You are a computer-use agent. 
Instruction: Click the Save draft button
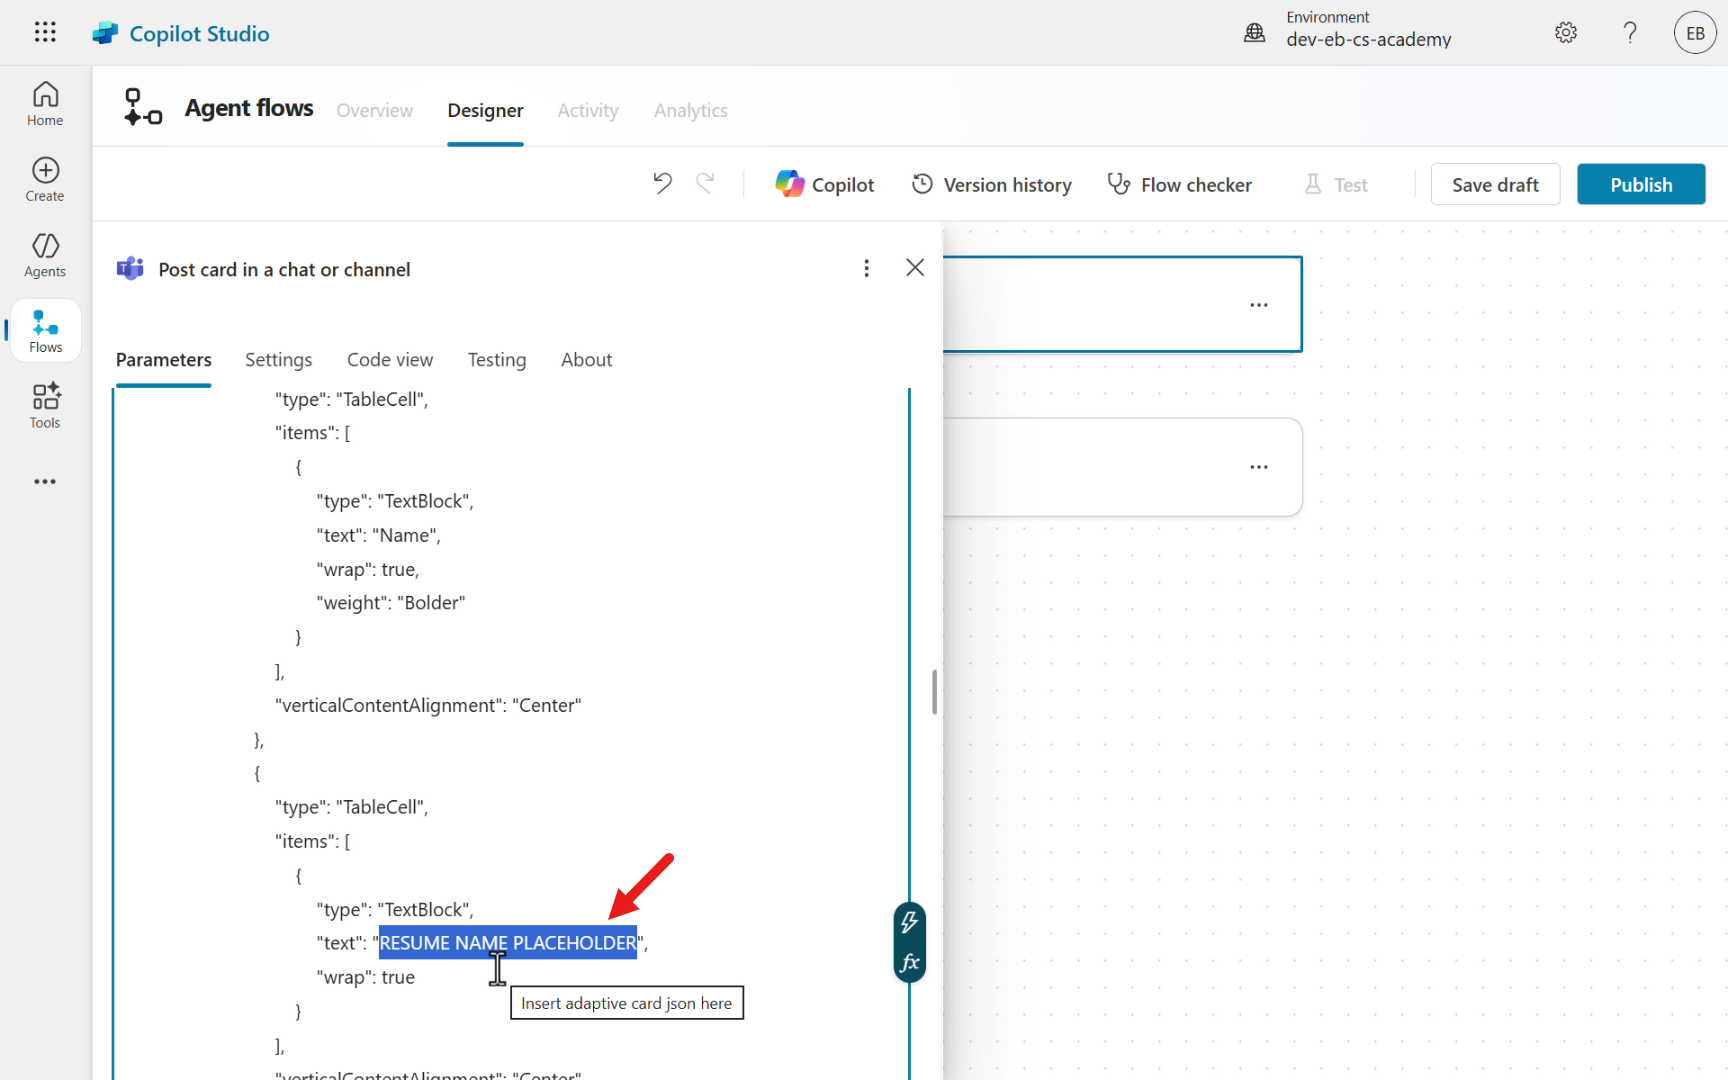pyautogui.click(x=1494, y=185)
